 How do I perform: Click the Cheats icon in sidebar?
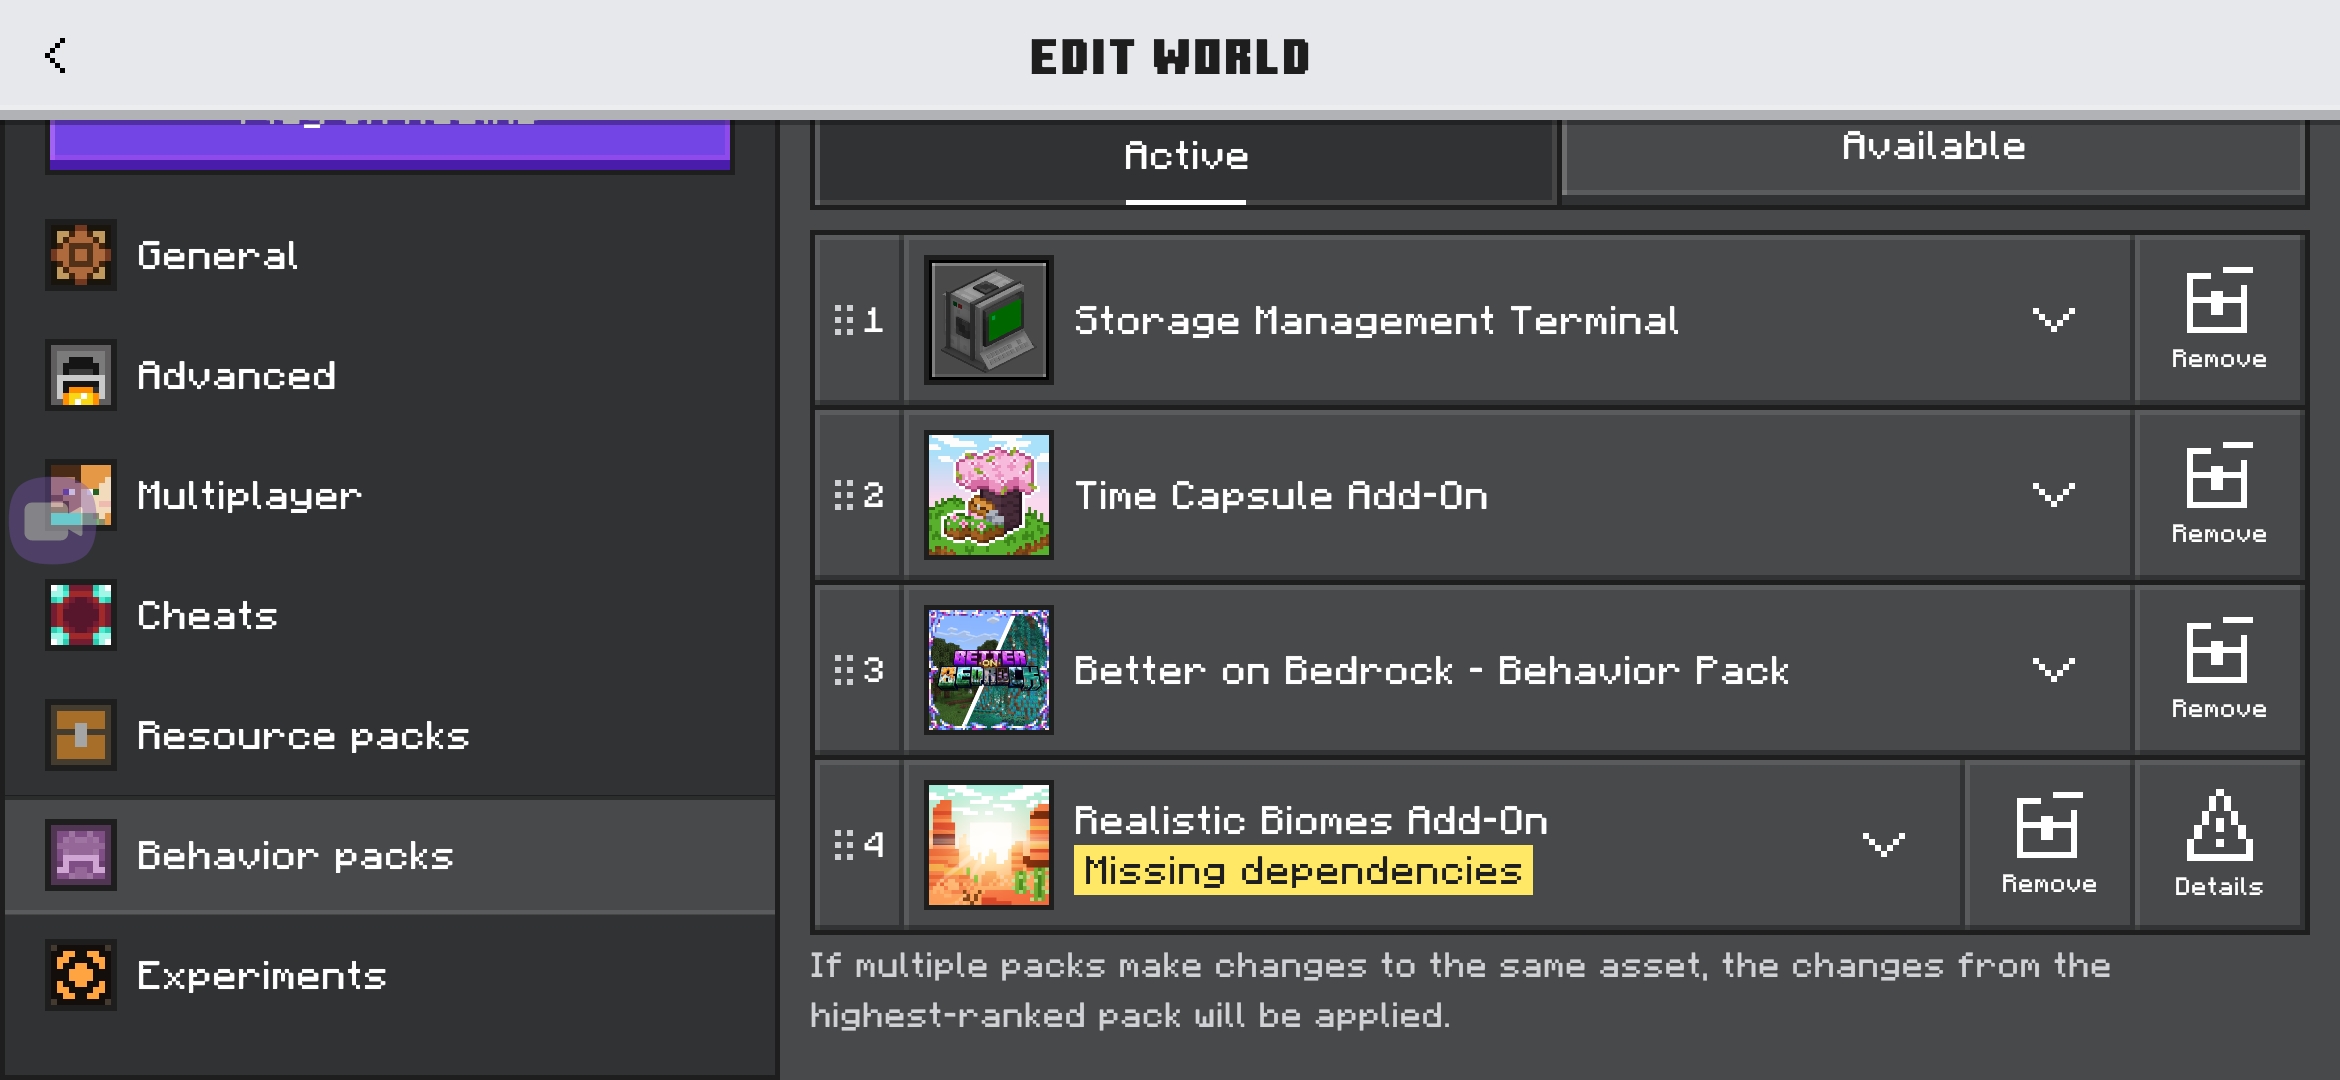[81, 615]
